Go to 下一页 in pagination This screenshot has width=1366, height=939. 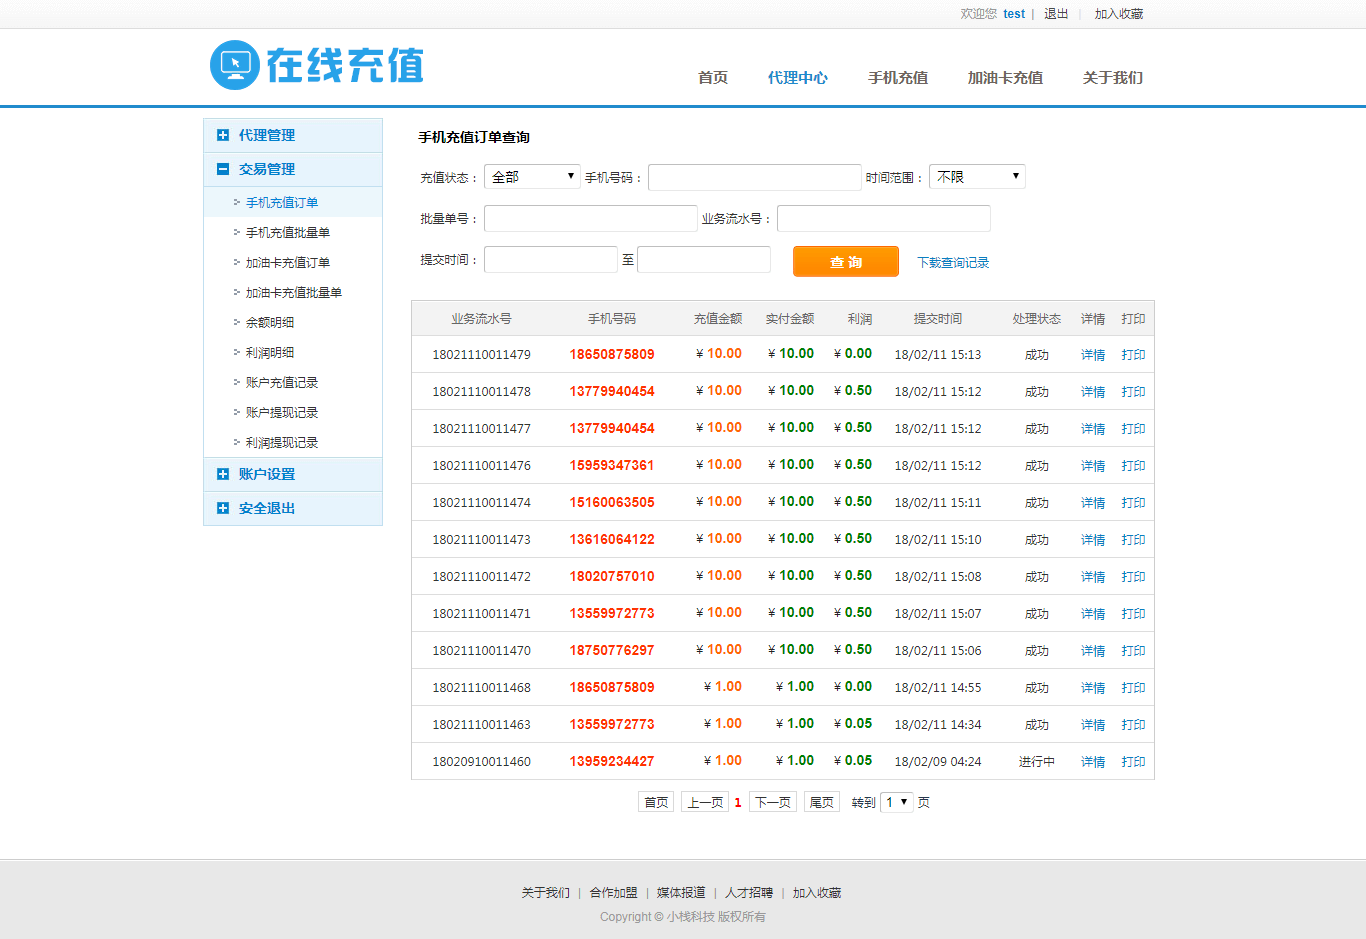(x=772, y=802)
